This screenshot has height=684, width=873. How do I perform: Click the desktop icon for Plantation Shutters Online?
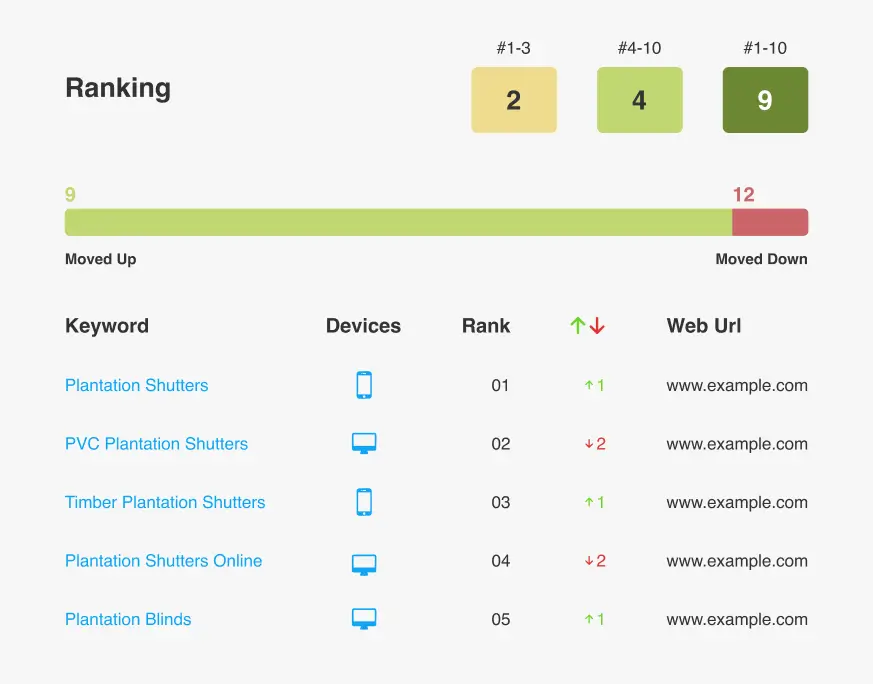pyautogui.click(x=364, y=564)
